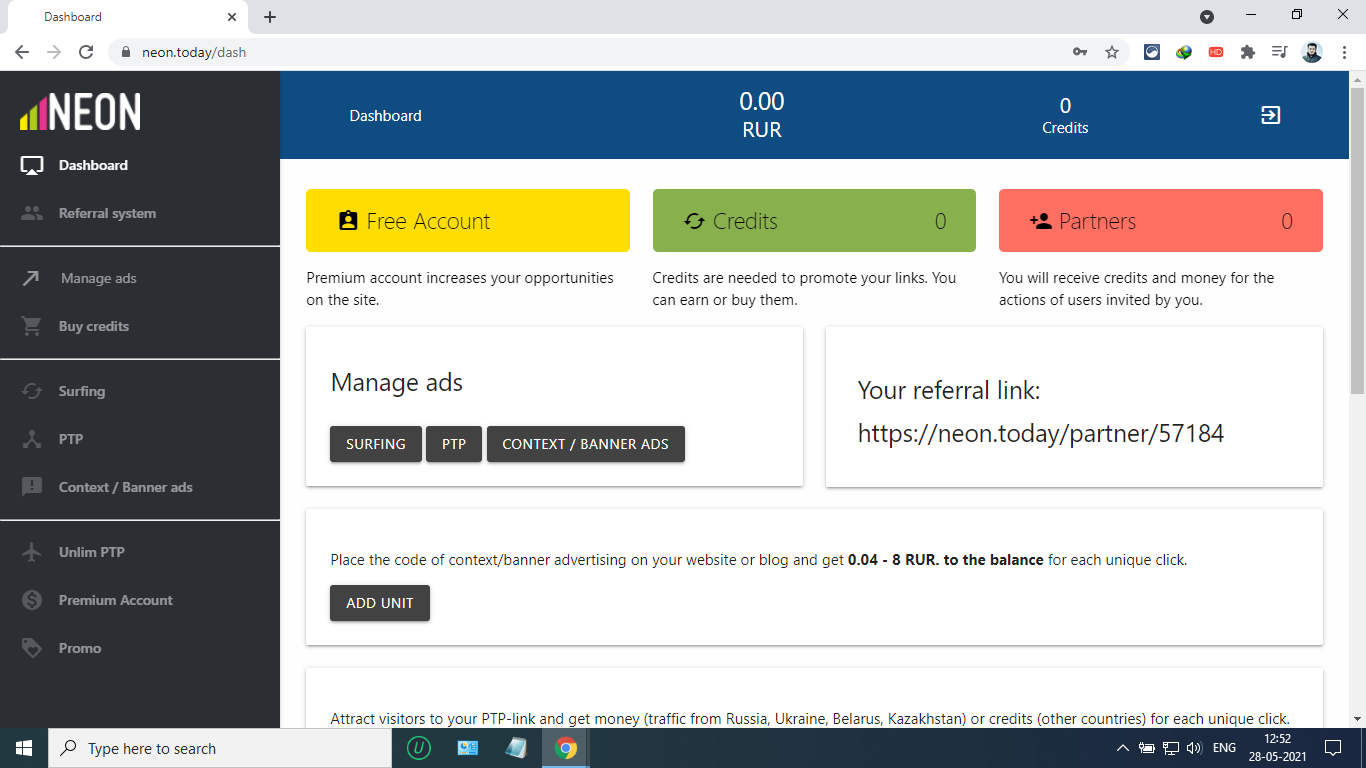Open the Chrome profile avatar
Screen dimensions: 1366x768
coord(1312,52)
